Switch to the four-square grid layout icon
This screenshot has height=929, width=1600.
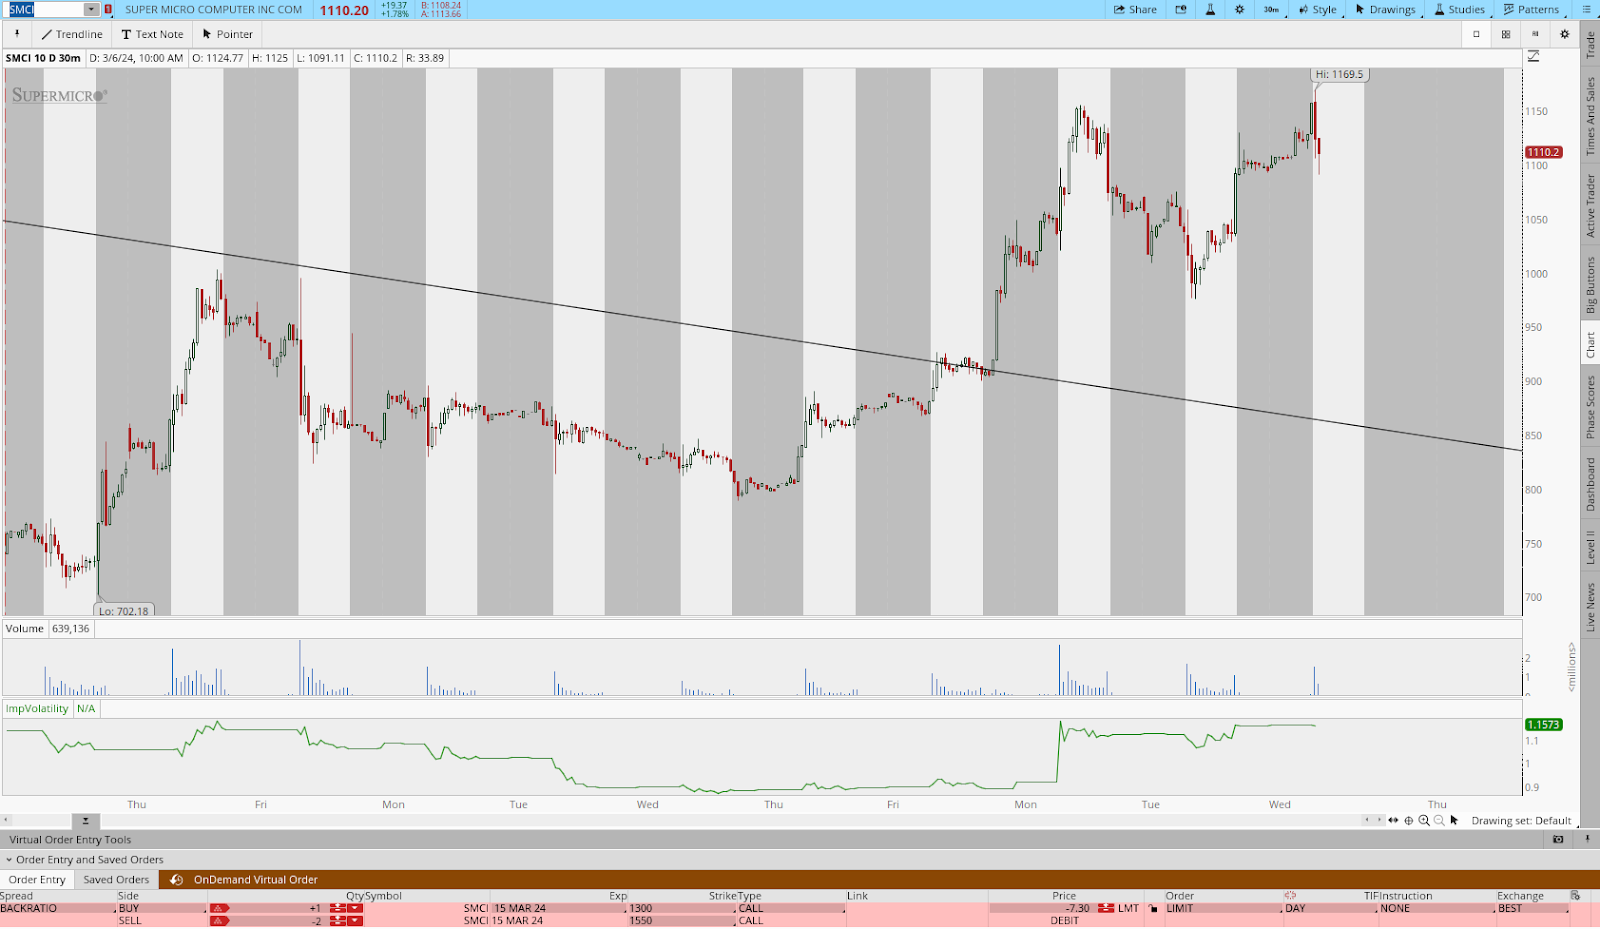point(1506,34)
